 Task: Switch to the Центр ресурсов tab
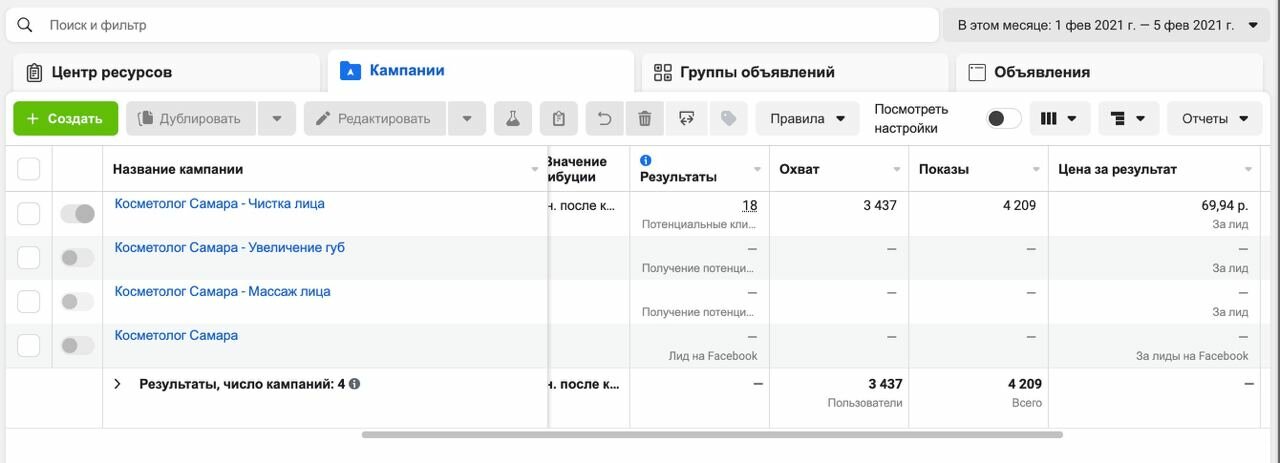pyautogui.click(x=165, y=72)
